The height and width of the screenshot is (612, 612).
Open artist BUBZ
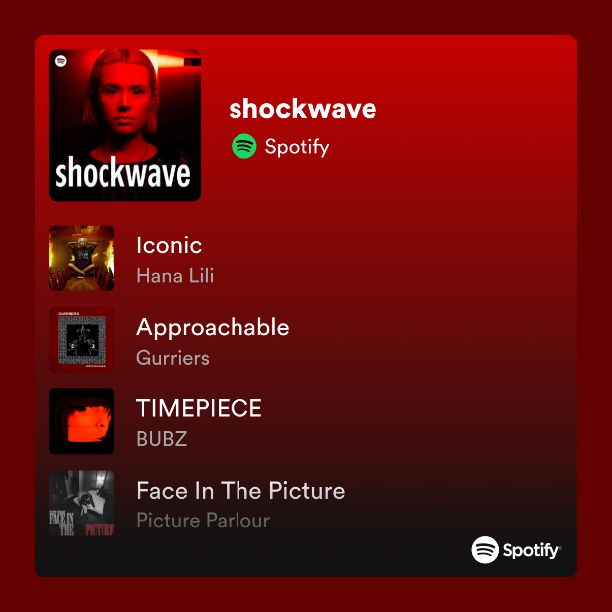(x=162, y=439)
